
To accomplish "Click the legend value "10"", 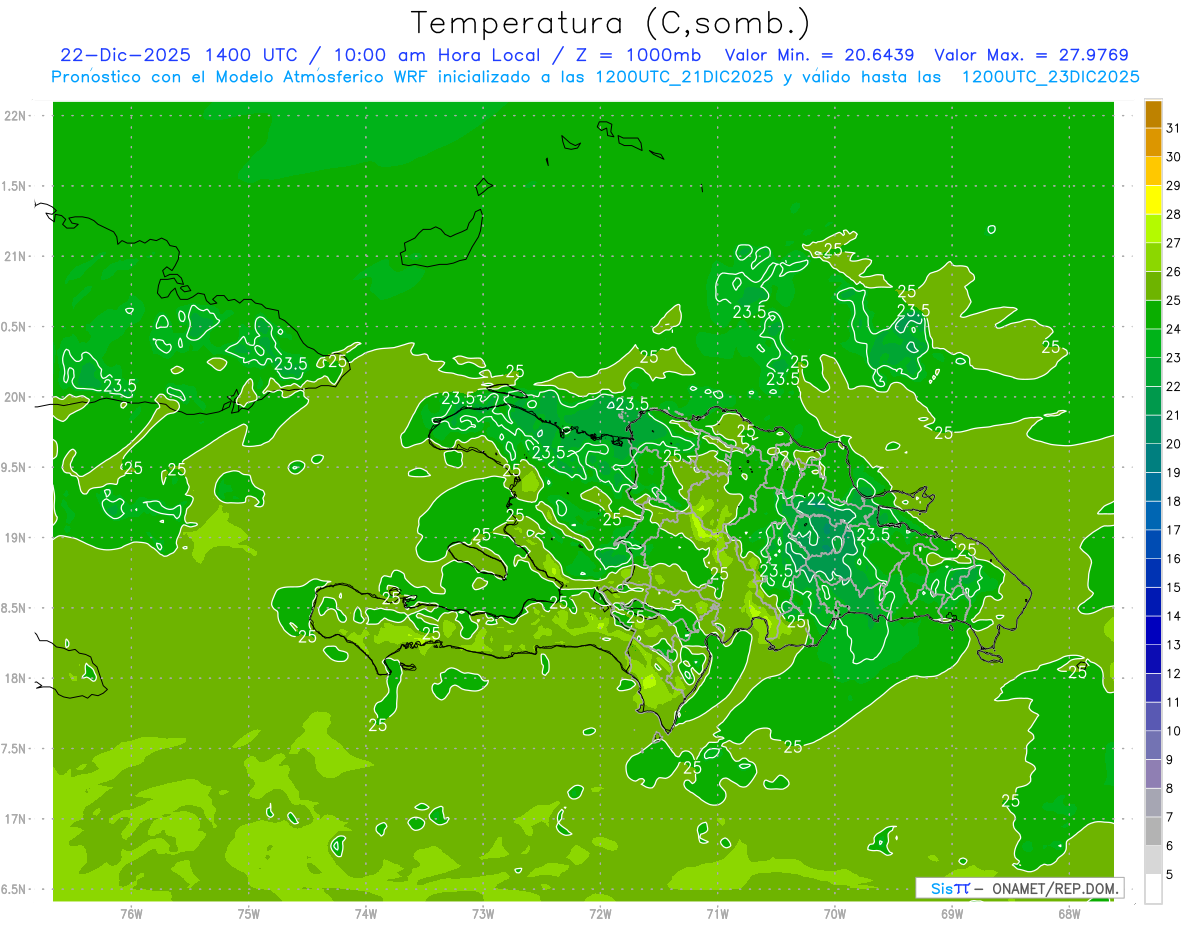I will tap(1174, 731).
